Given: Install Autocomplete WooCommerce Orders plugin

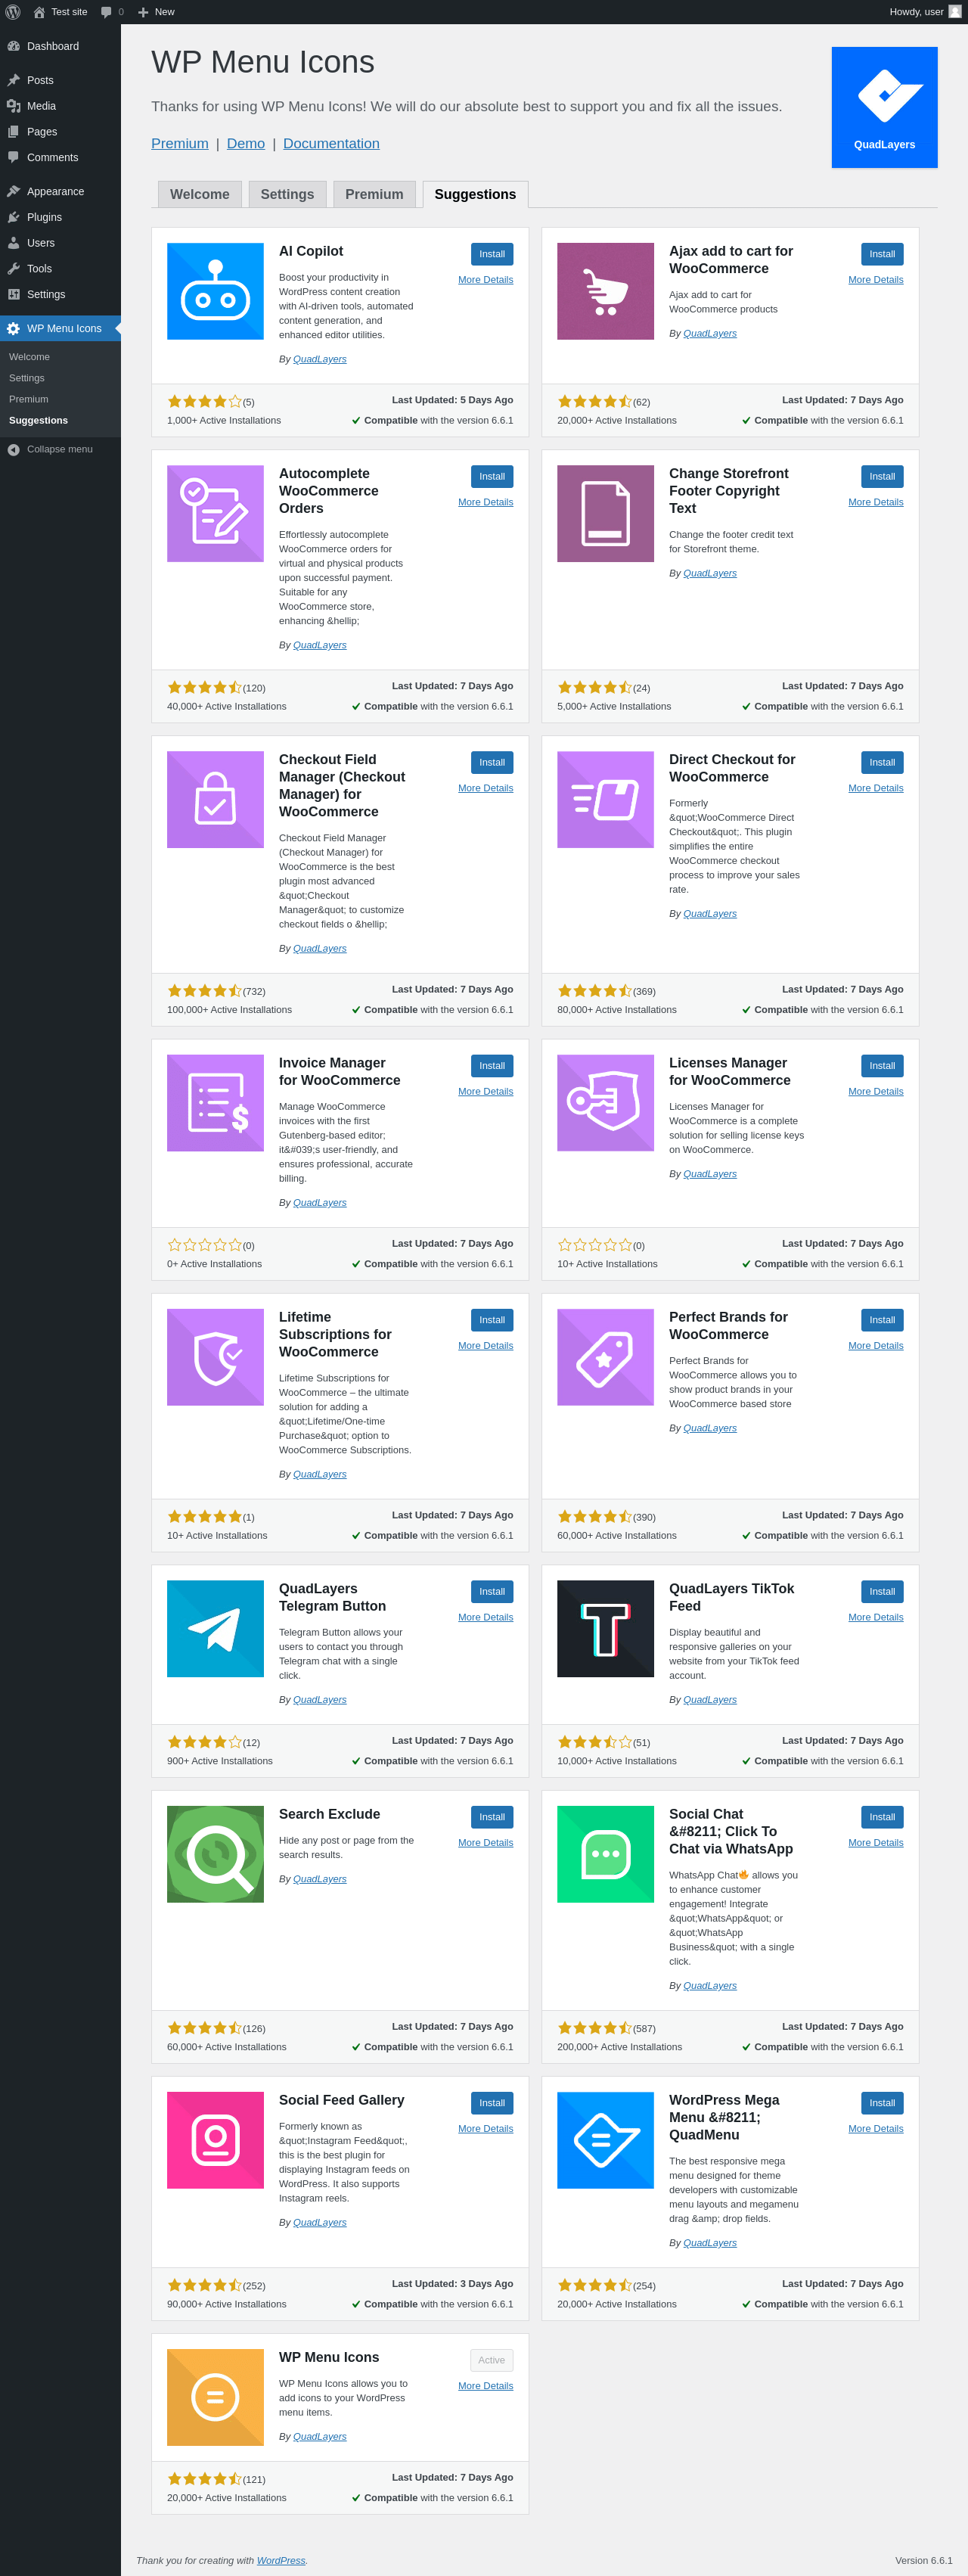Looking at the screenshot, I should (492, 476).
